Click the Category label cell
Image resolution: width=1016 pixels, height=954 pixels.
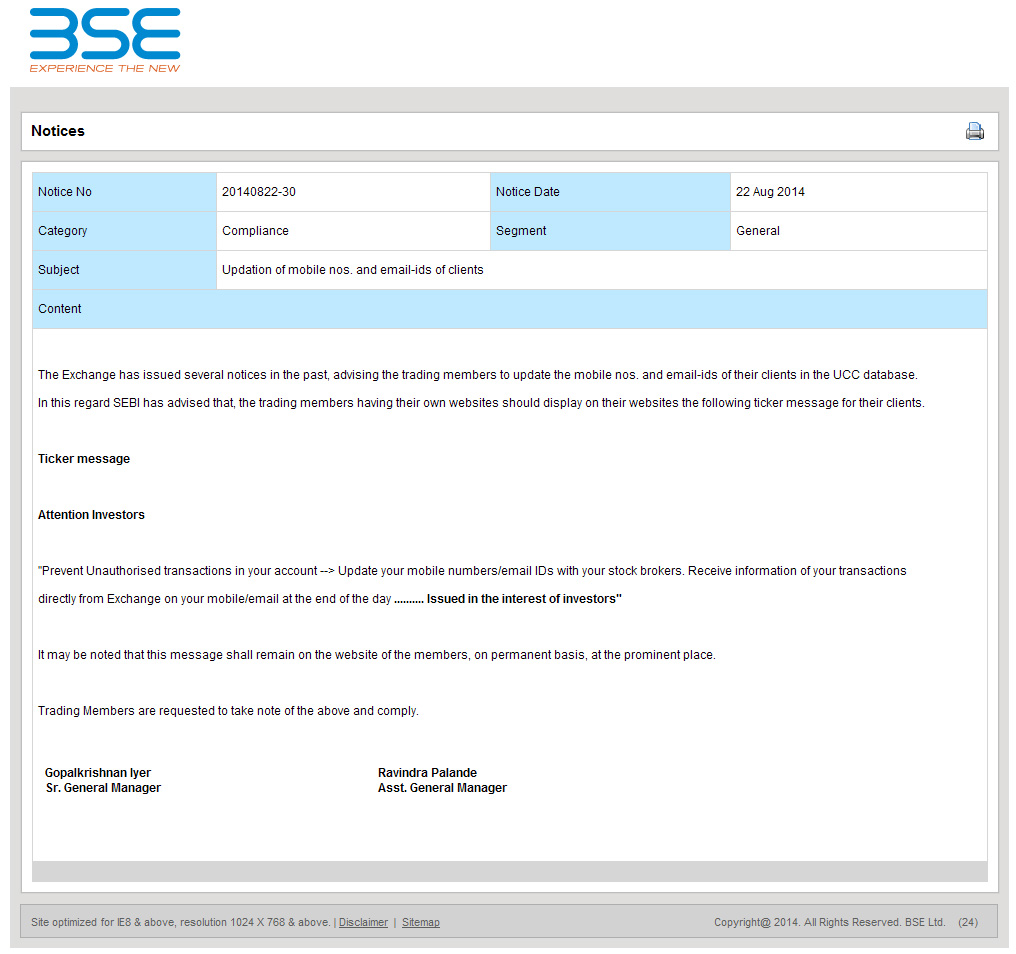[124, 231]
